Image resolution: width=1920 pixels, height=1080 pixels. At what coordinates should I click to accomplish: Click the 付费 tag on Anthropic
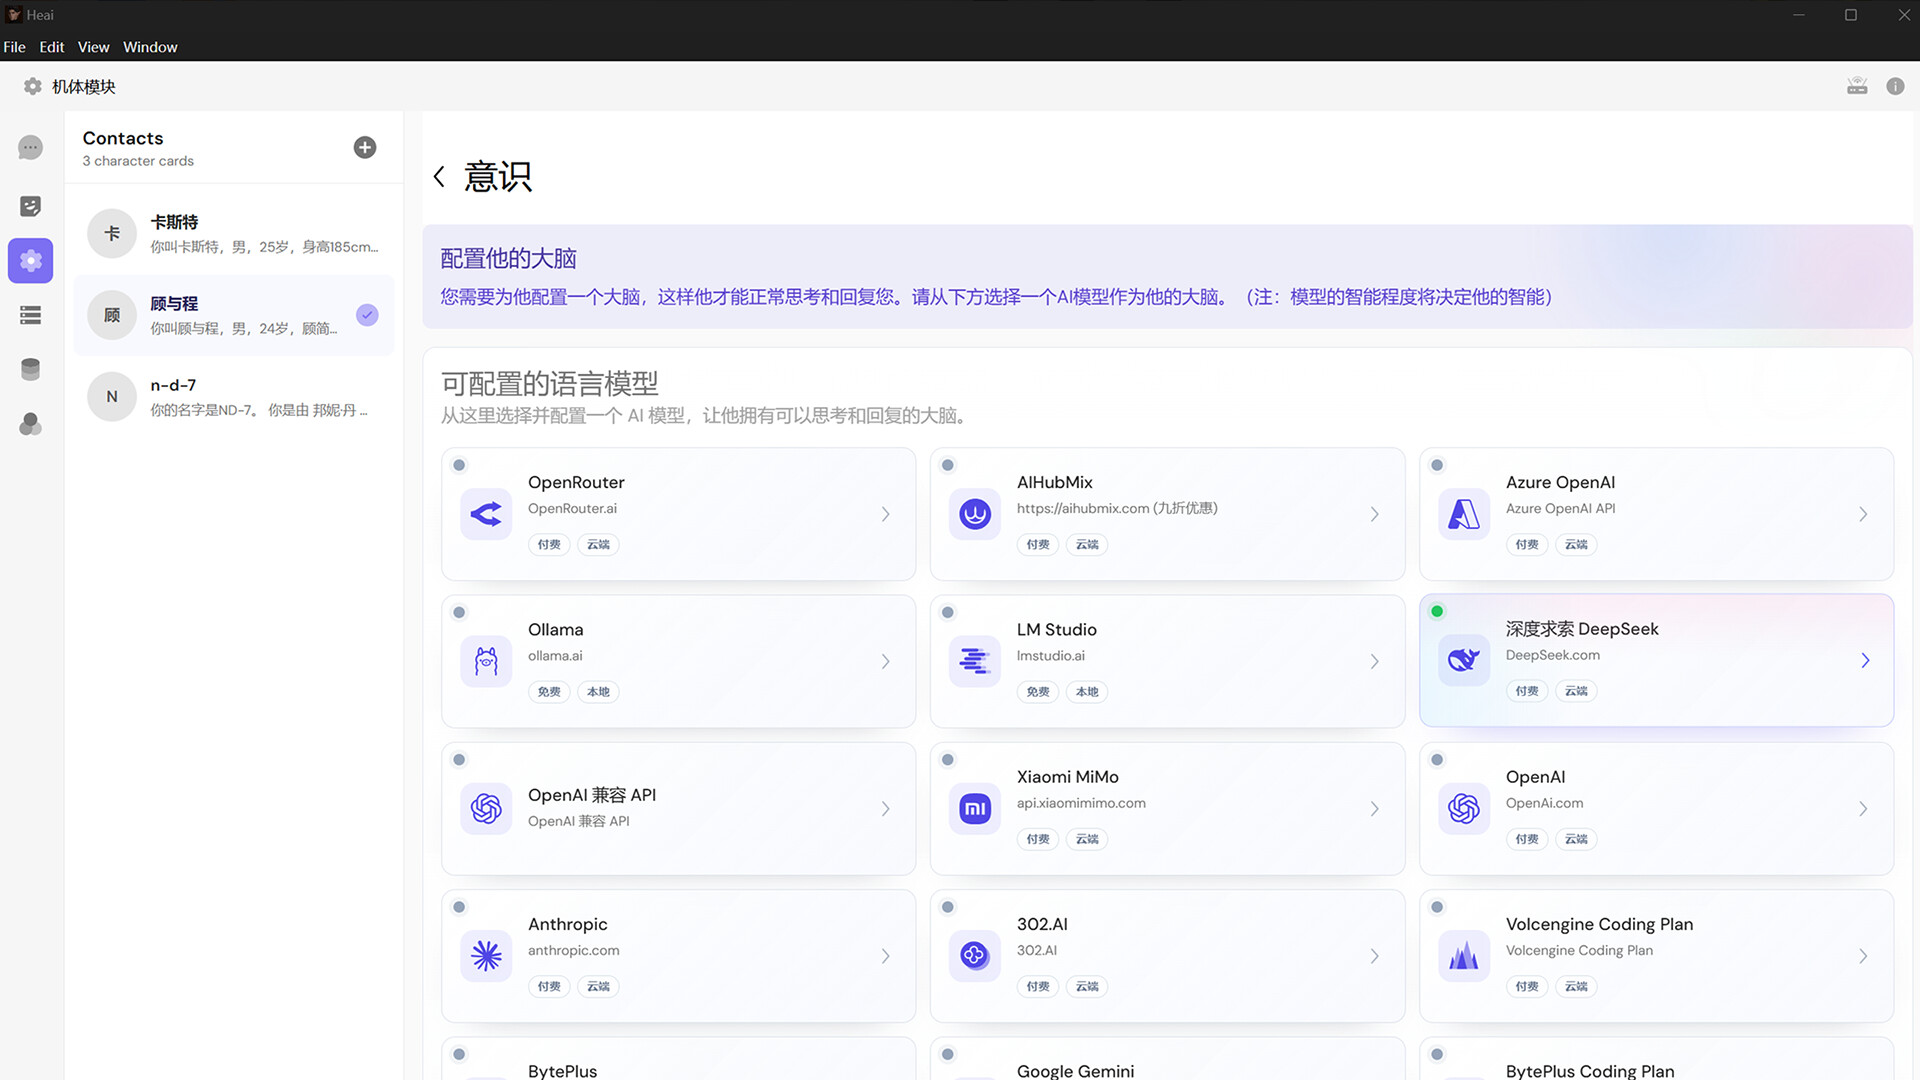pyautogui.click(x=549, y=987)
